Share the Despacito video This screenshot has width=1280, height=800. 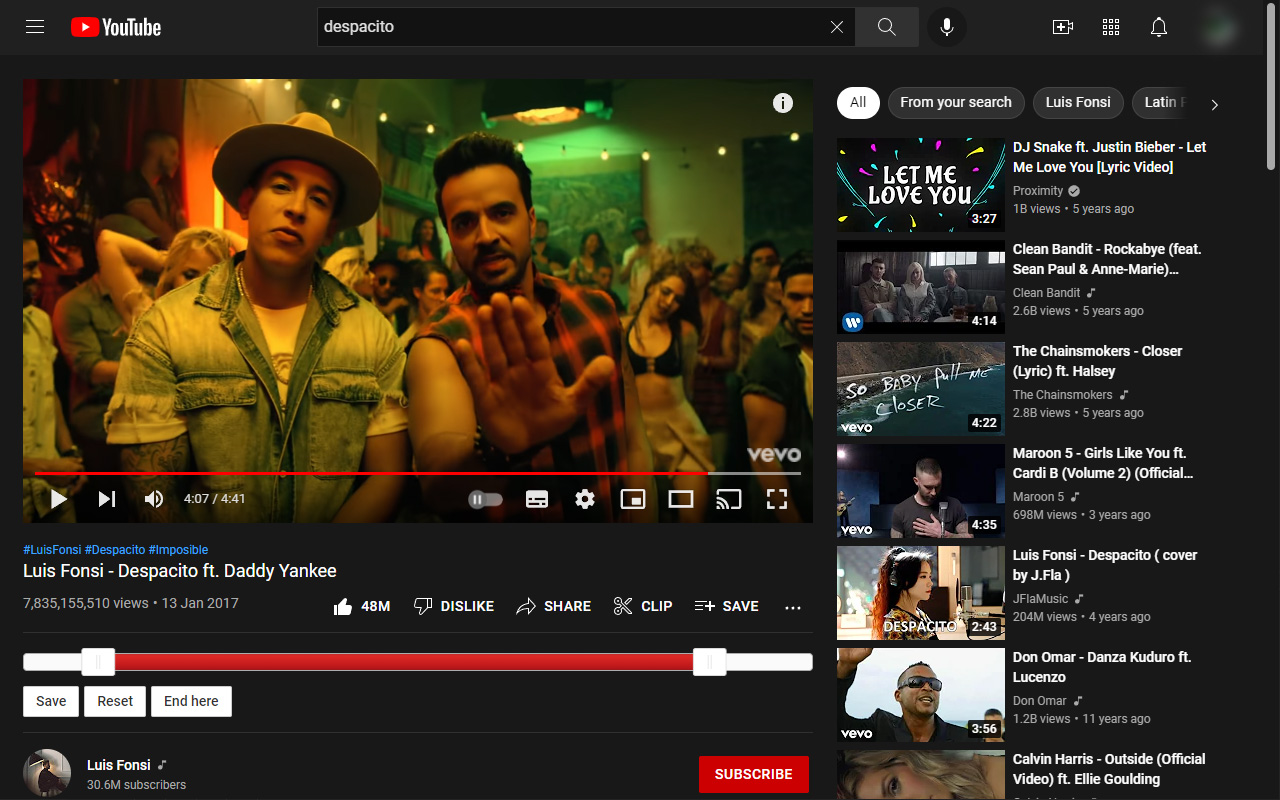554,606
